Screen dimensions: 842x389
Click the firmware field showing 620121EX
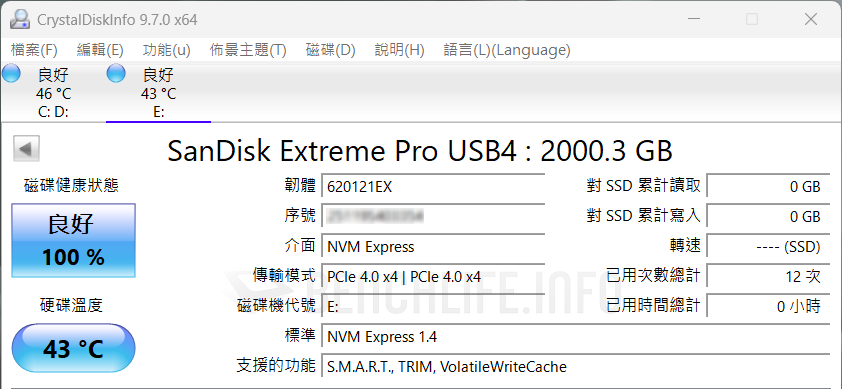pyautogui.click(x=433, y=186)
